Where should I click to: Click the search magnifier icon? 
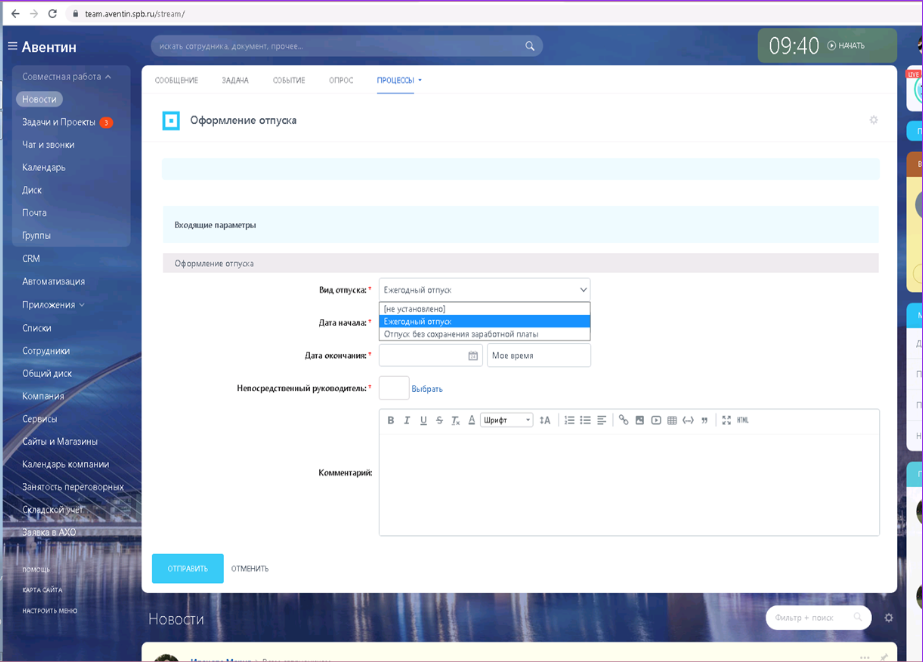click(530, 46)
